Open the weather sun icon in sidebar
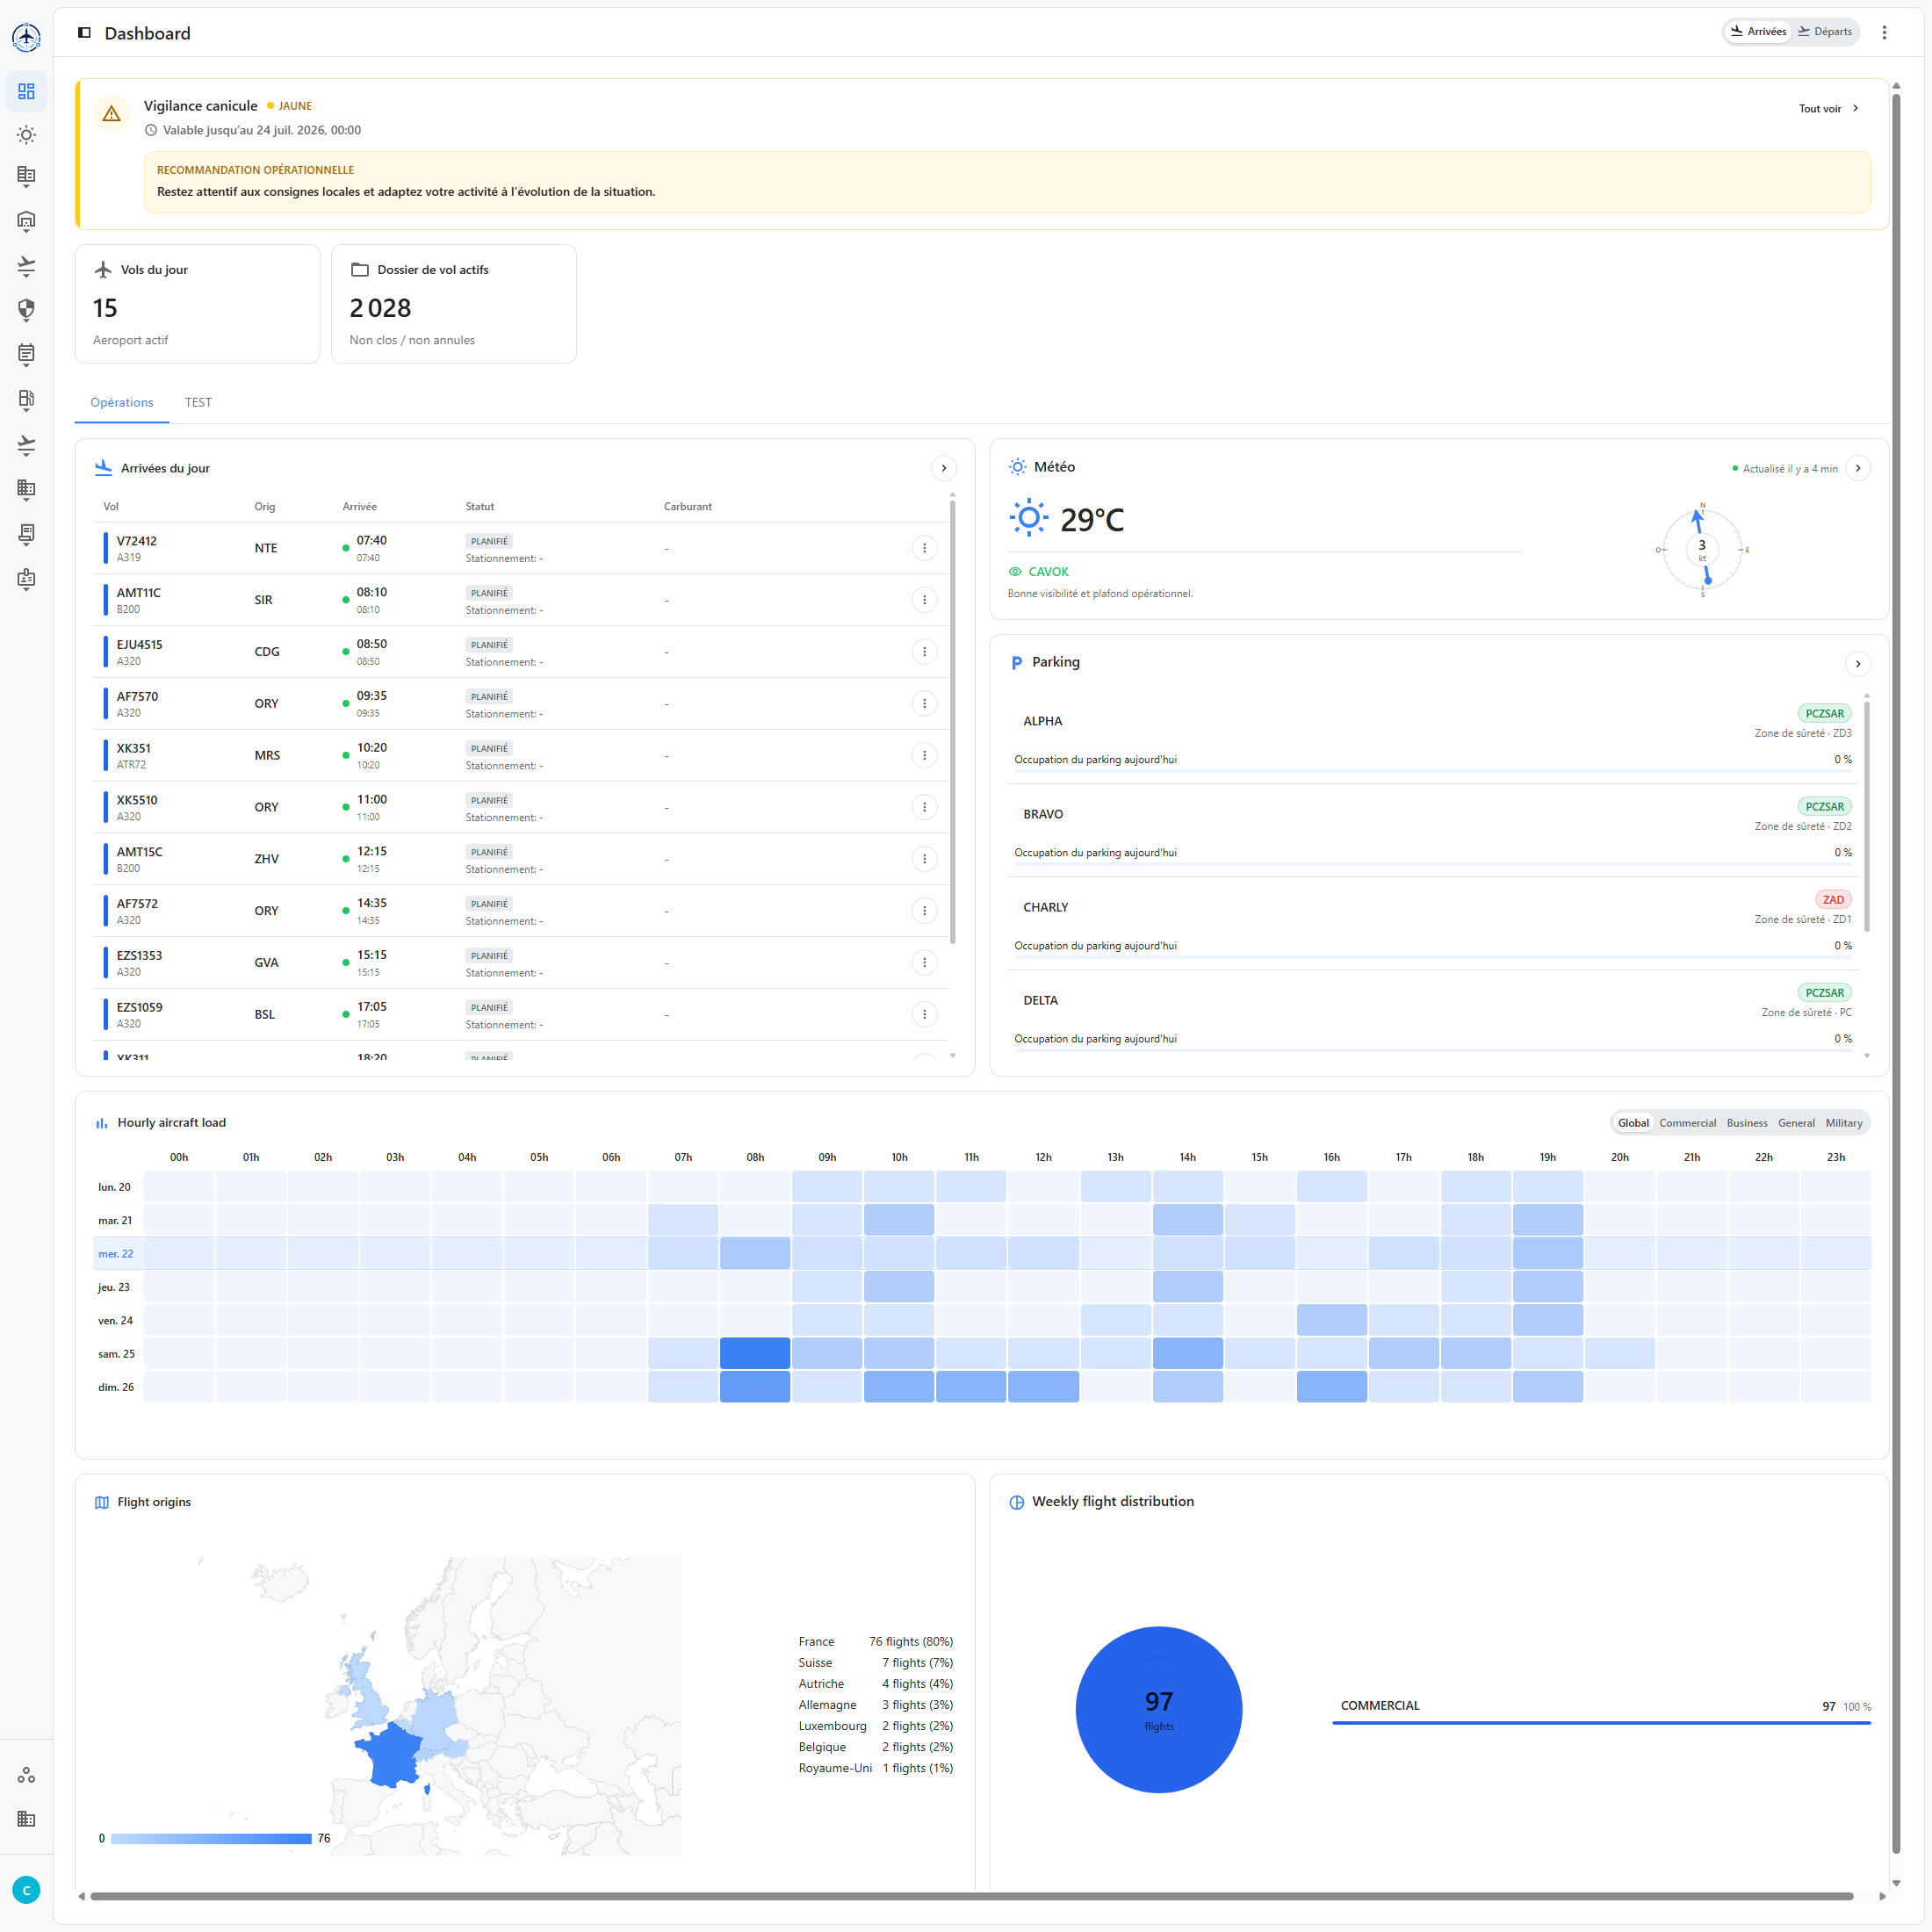 click(x=26, y=135)
